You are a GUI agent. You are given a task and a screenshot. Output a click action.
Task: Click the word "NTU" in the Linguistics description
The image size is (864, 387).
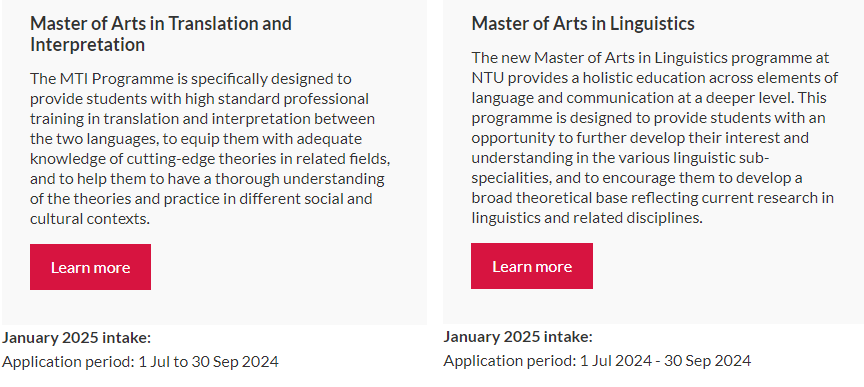(488, 78)
